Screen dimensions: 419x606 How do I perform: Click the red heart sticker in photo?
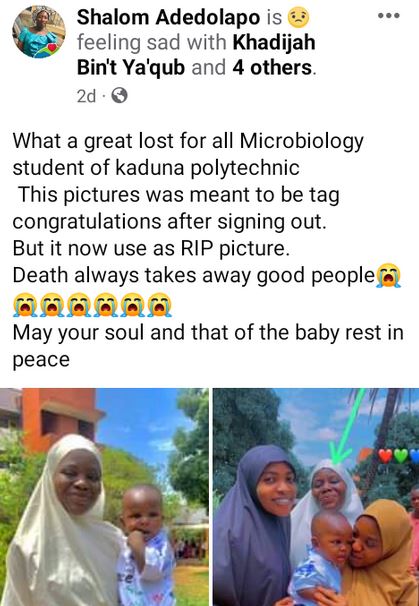385,456
